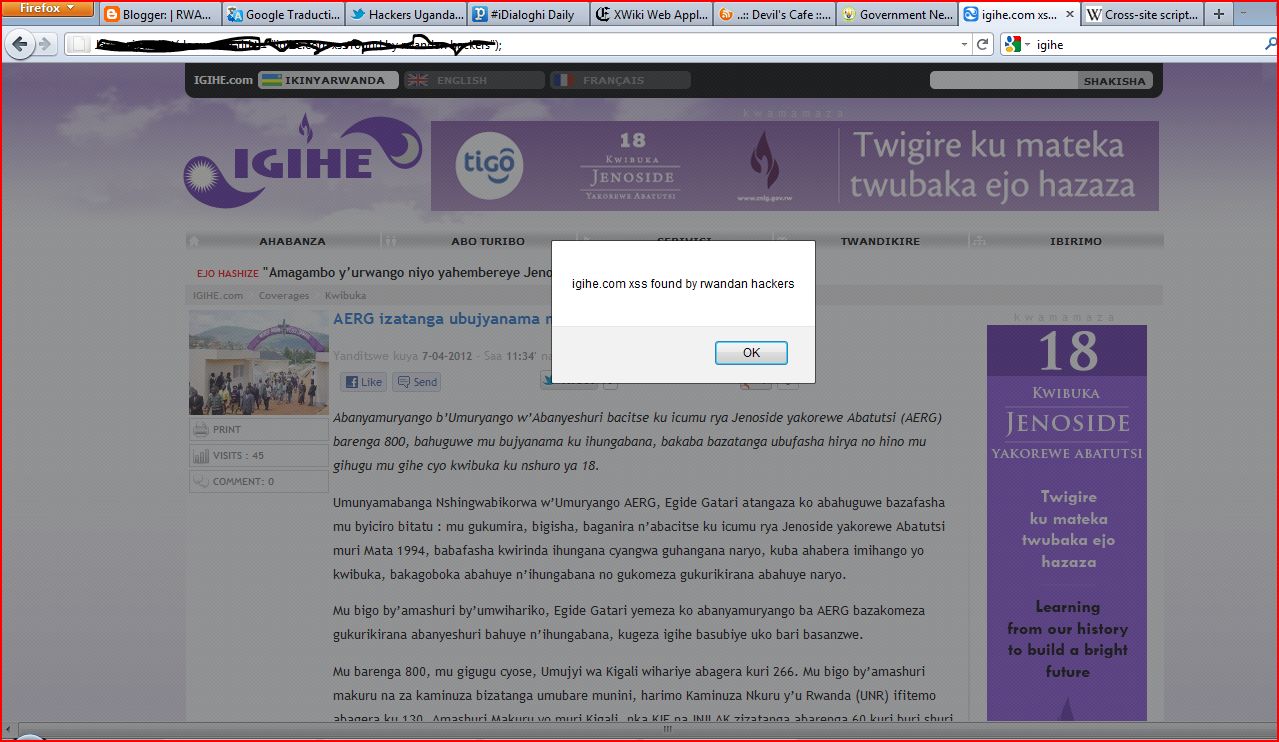Open the IBIRIMO menu item

point(1076,241)
